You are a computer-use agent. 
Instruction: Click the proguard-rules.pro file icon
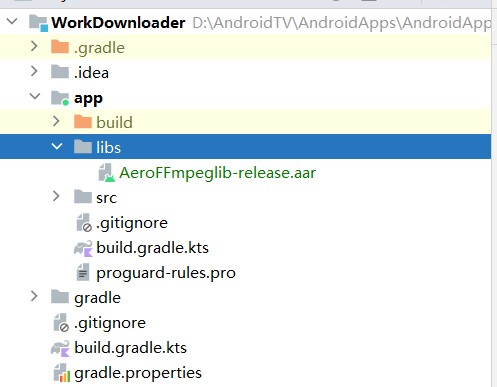[83, 272]
